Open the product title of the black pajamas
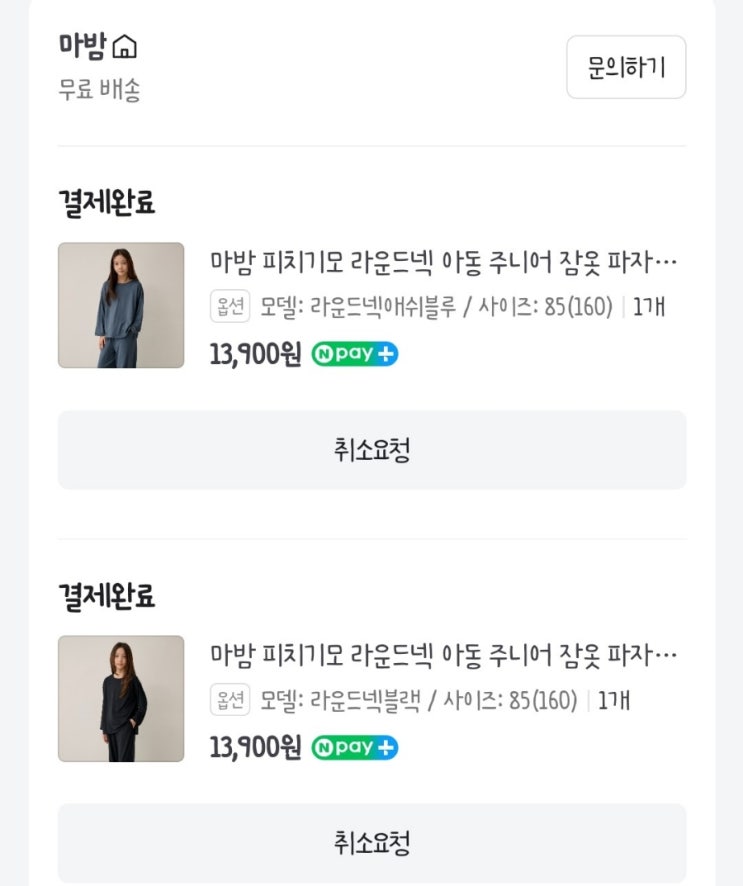This screenshot has width=743, height=886. 443,656
